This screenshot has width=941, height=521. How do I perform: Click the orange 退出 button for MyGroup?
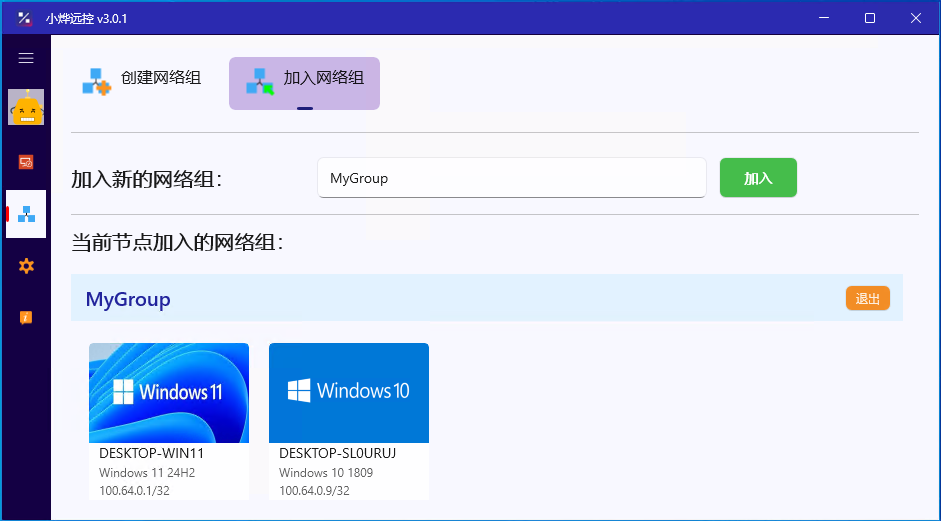[x=868, y=298]
